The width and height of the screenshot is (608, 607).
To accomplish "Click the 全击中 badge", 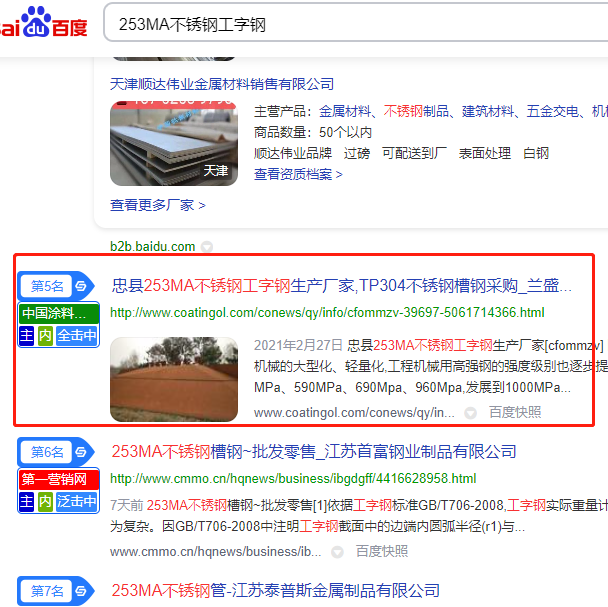I will pos(77,335).
